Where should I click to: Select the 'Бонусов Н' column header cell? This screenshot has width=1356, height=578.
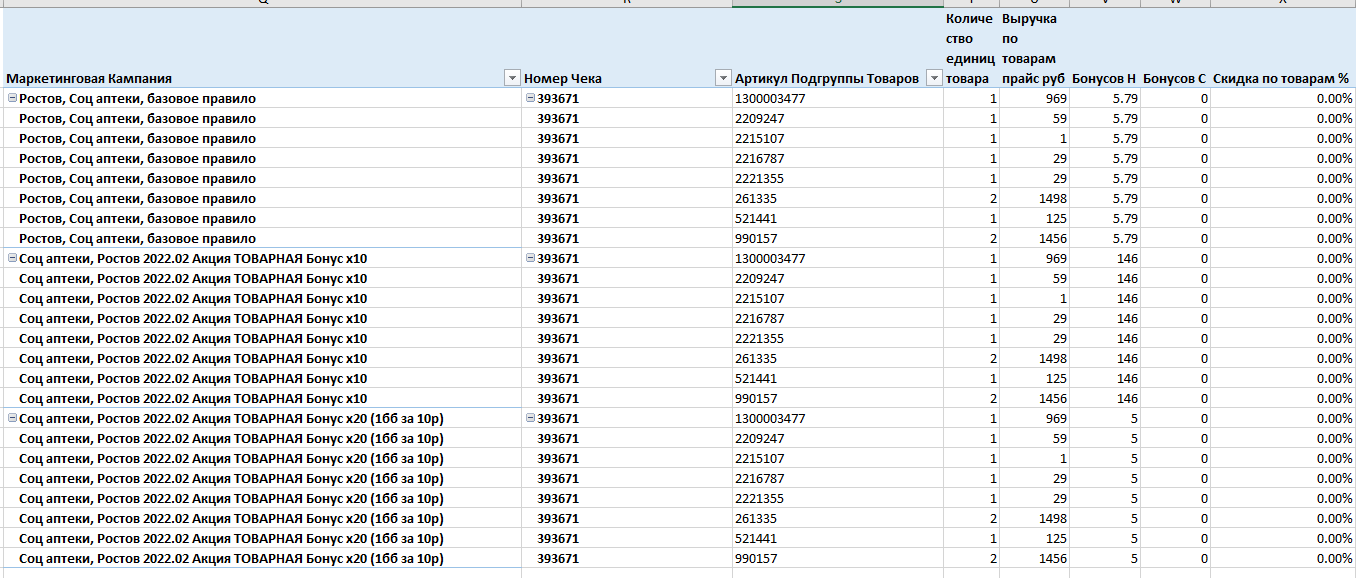[x=1103, y=78]
